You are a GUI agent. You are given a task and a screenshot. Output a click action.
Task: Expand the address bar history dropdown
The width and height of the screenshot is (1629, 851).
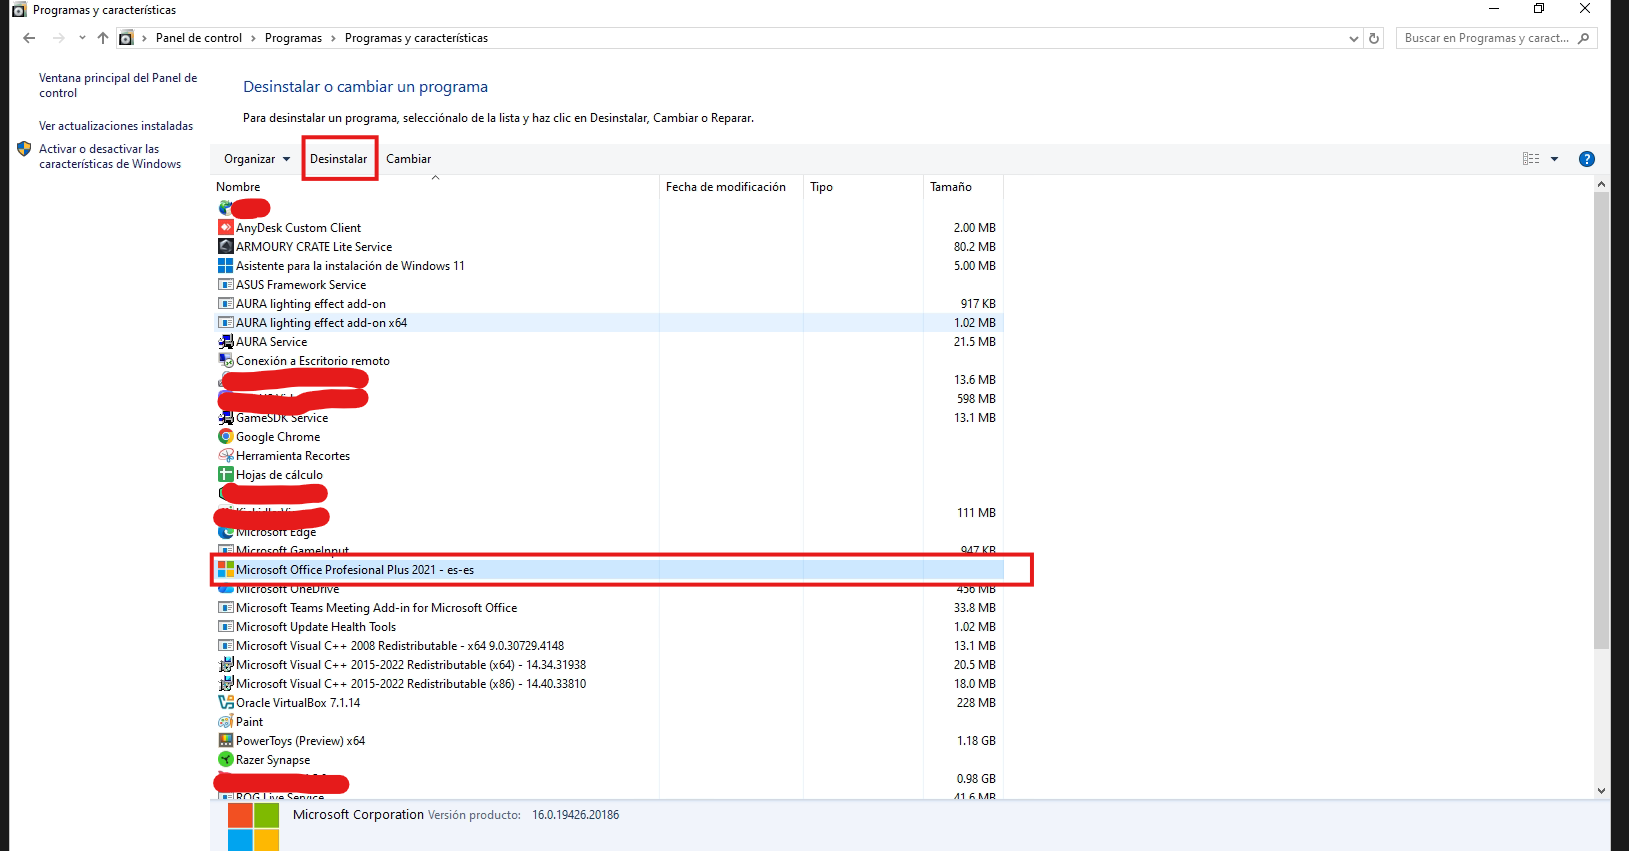[x=1353, y=39]
